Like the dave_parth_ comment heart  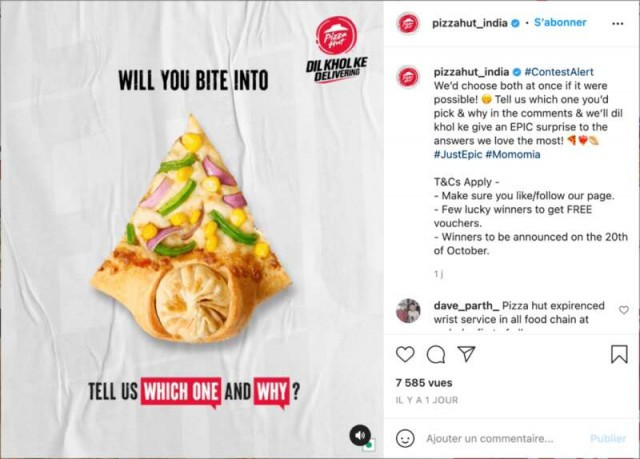click(624, 310)
